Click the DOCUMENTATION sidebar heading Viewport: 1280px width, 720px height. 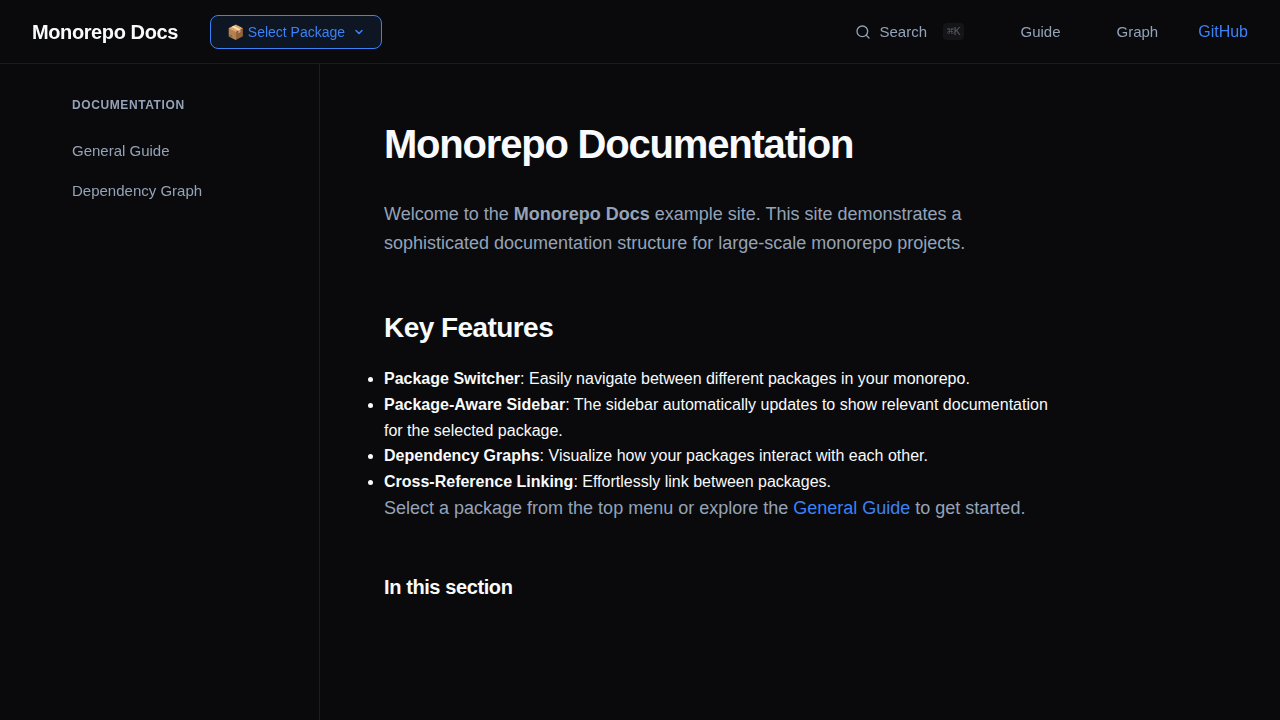pyautogui.click(x=128, y=104)
